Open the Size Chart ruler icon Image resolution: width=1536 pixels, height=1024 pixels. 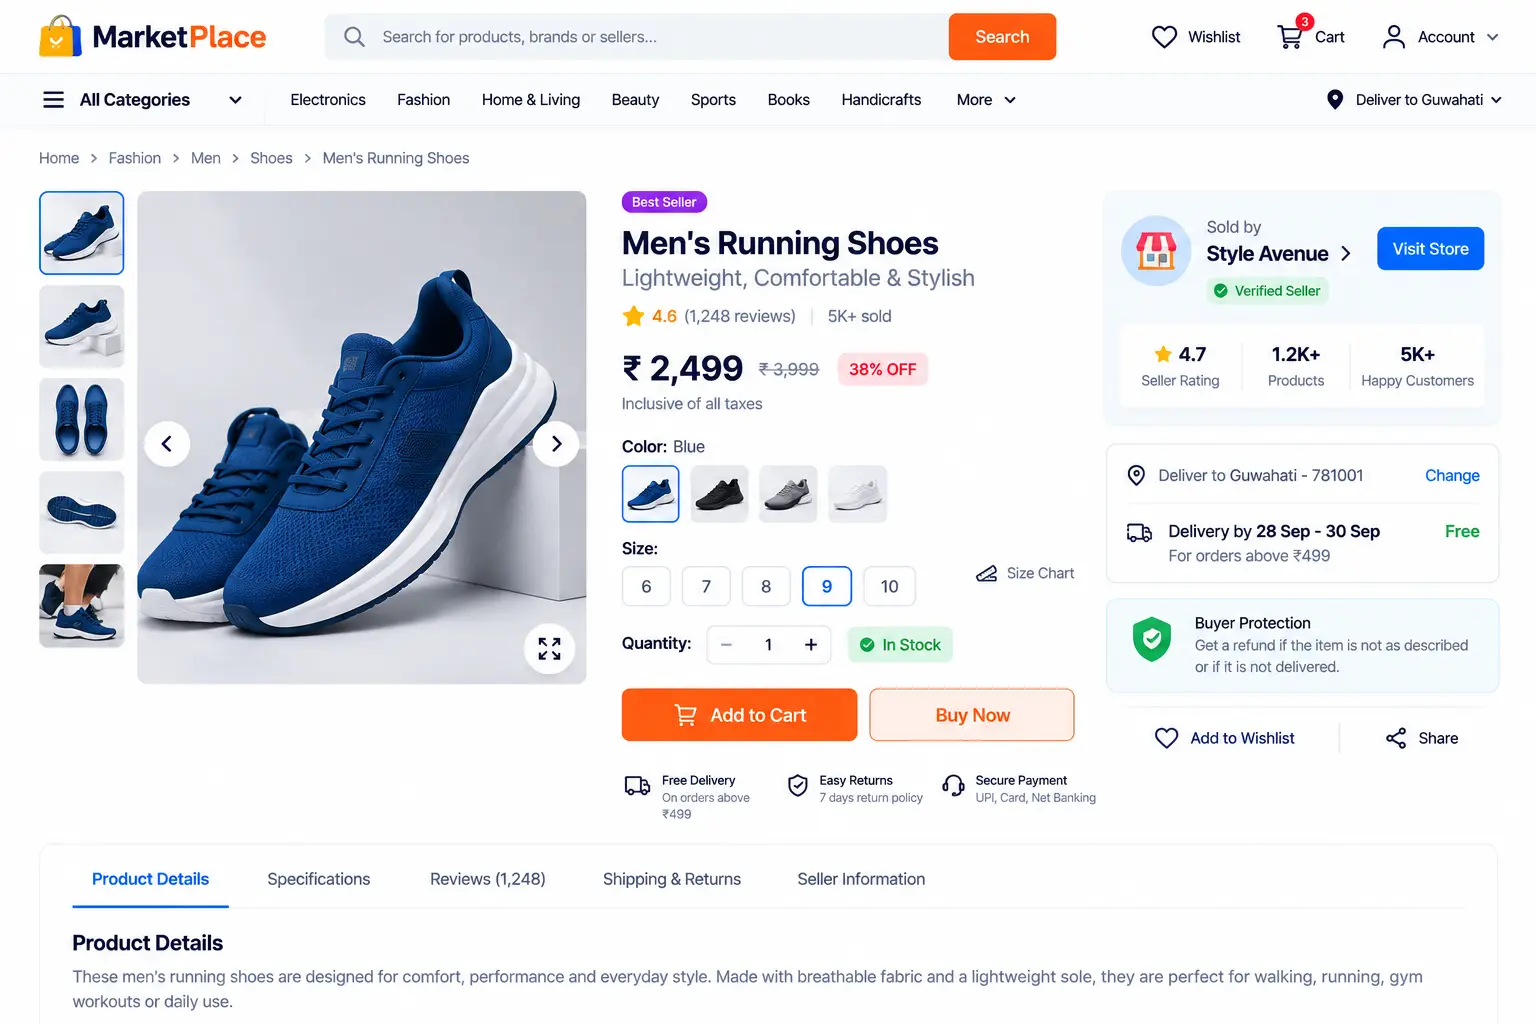[987, 573]
